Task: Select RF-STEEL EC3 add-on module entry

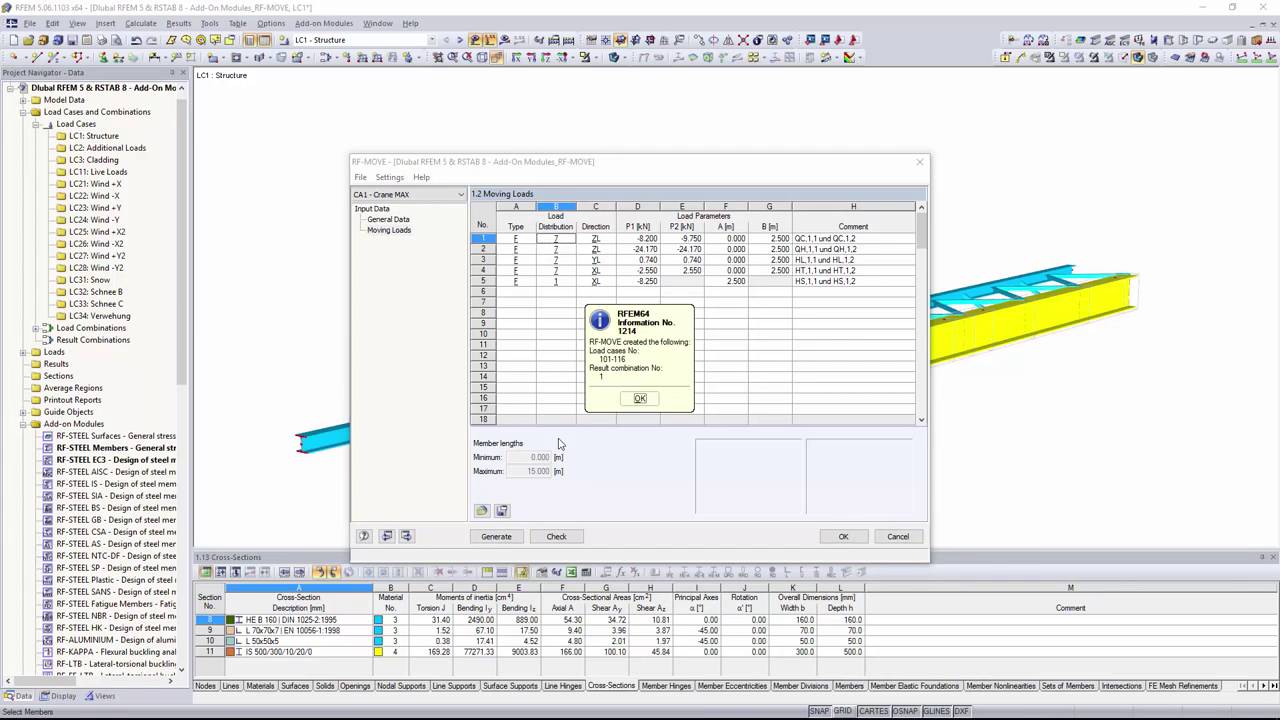Action: [116, 460]
